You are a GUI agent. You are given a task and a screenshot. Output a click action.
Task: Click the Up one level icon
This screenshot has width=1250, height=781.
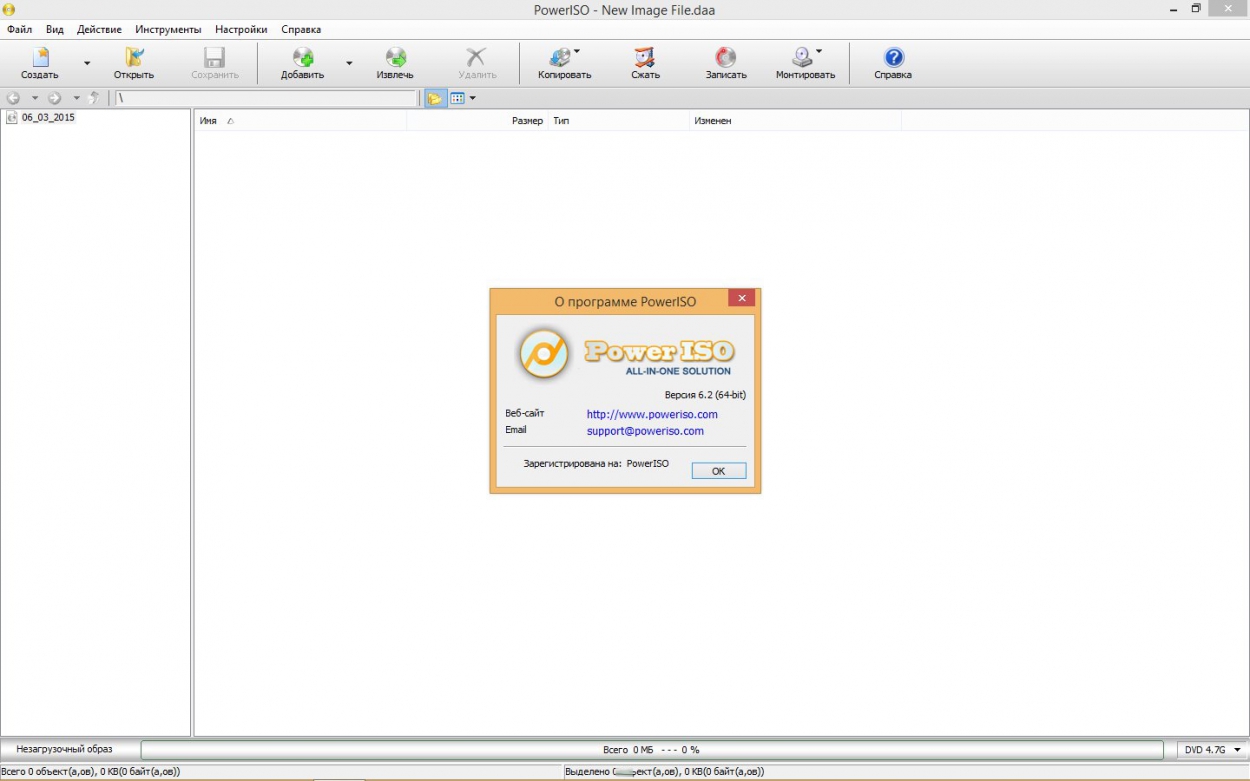[95, 98]
